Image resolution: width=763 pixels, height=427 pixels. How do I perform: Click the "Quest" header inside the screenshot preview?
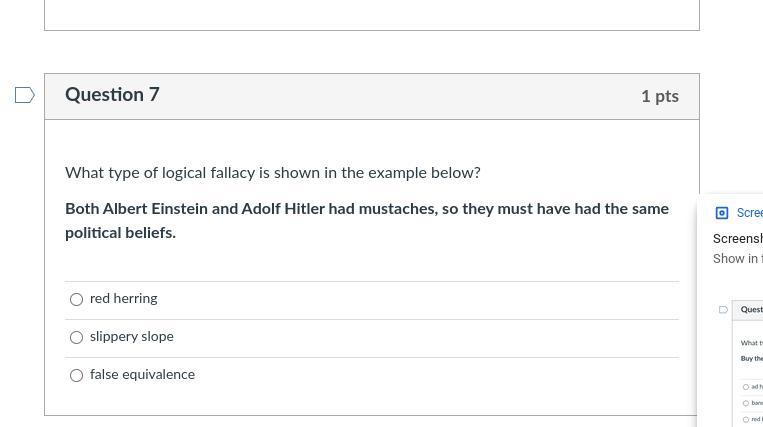point(751,310)
